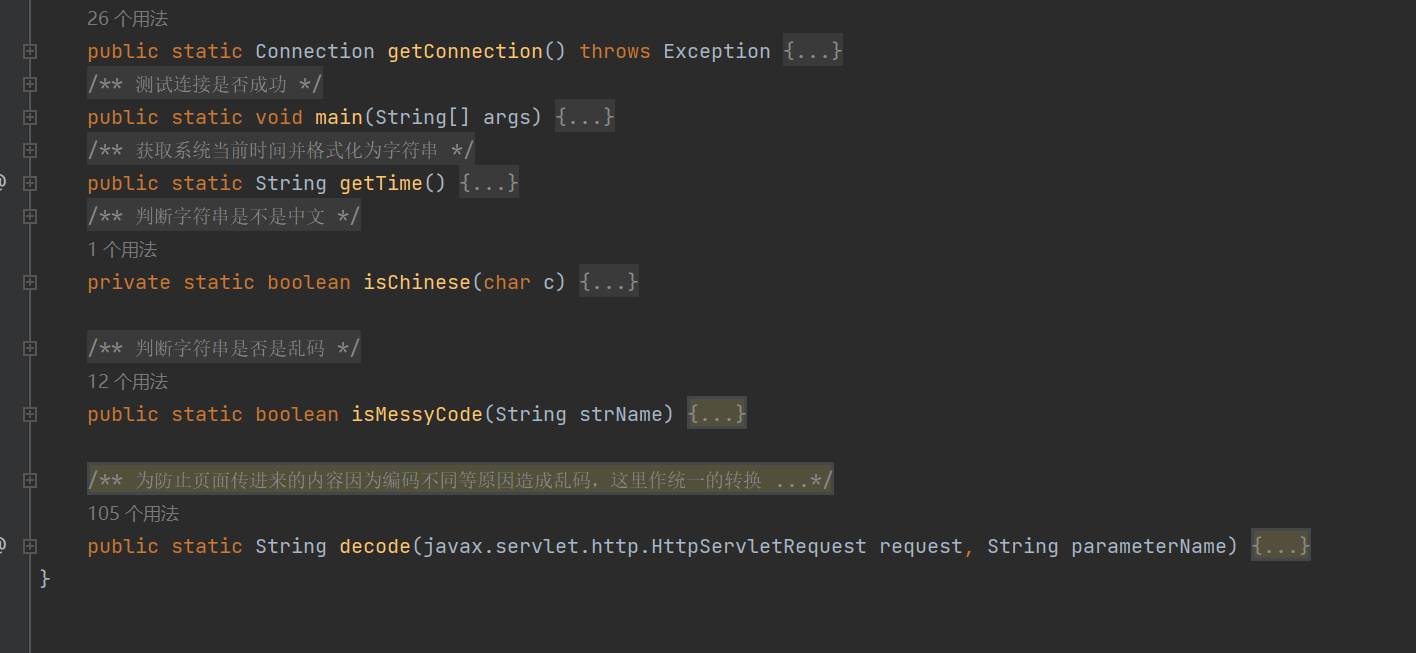Click gutter fold icon beside decode method

point(30,546)
